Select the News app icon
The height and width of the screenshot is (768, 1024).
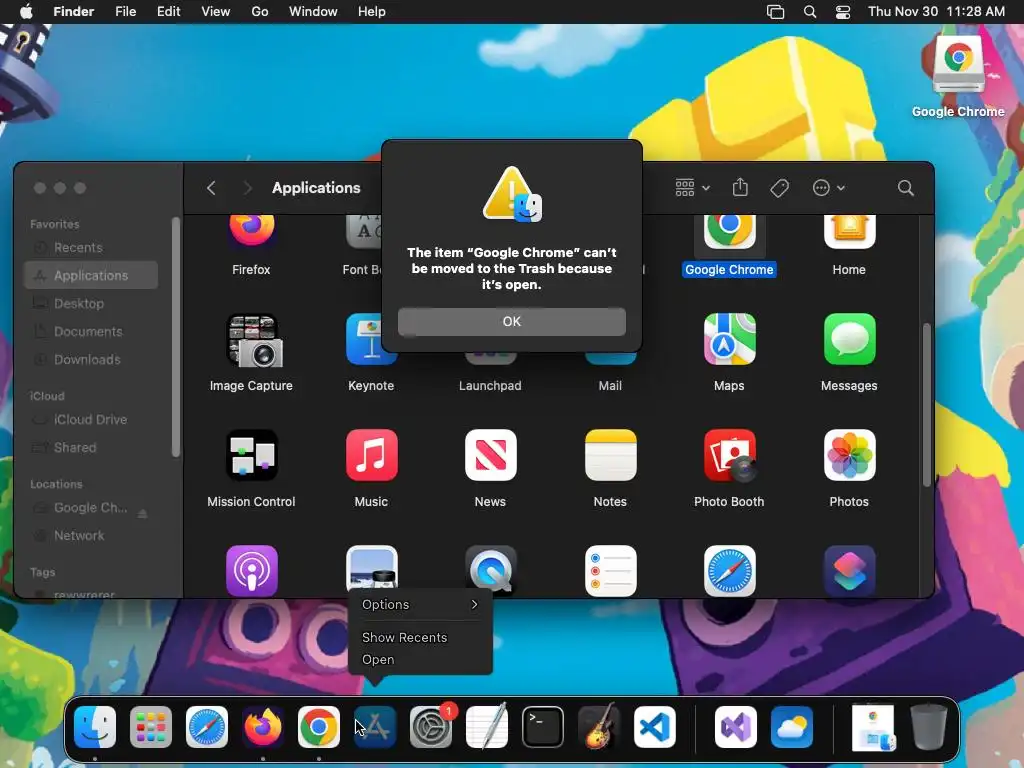[x=490, y=455]
